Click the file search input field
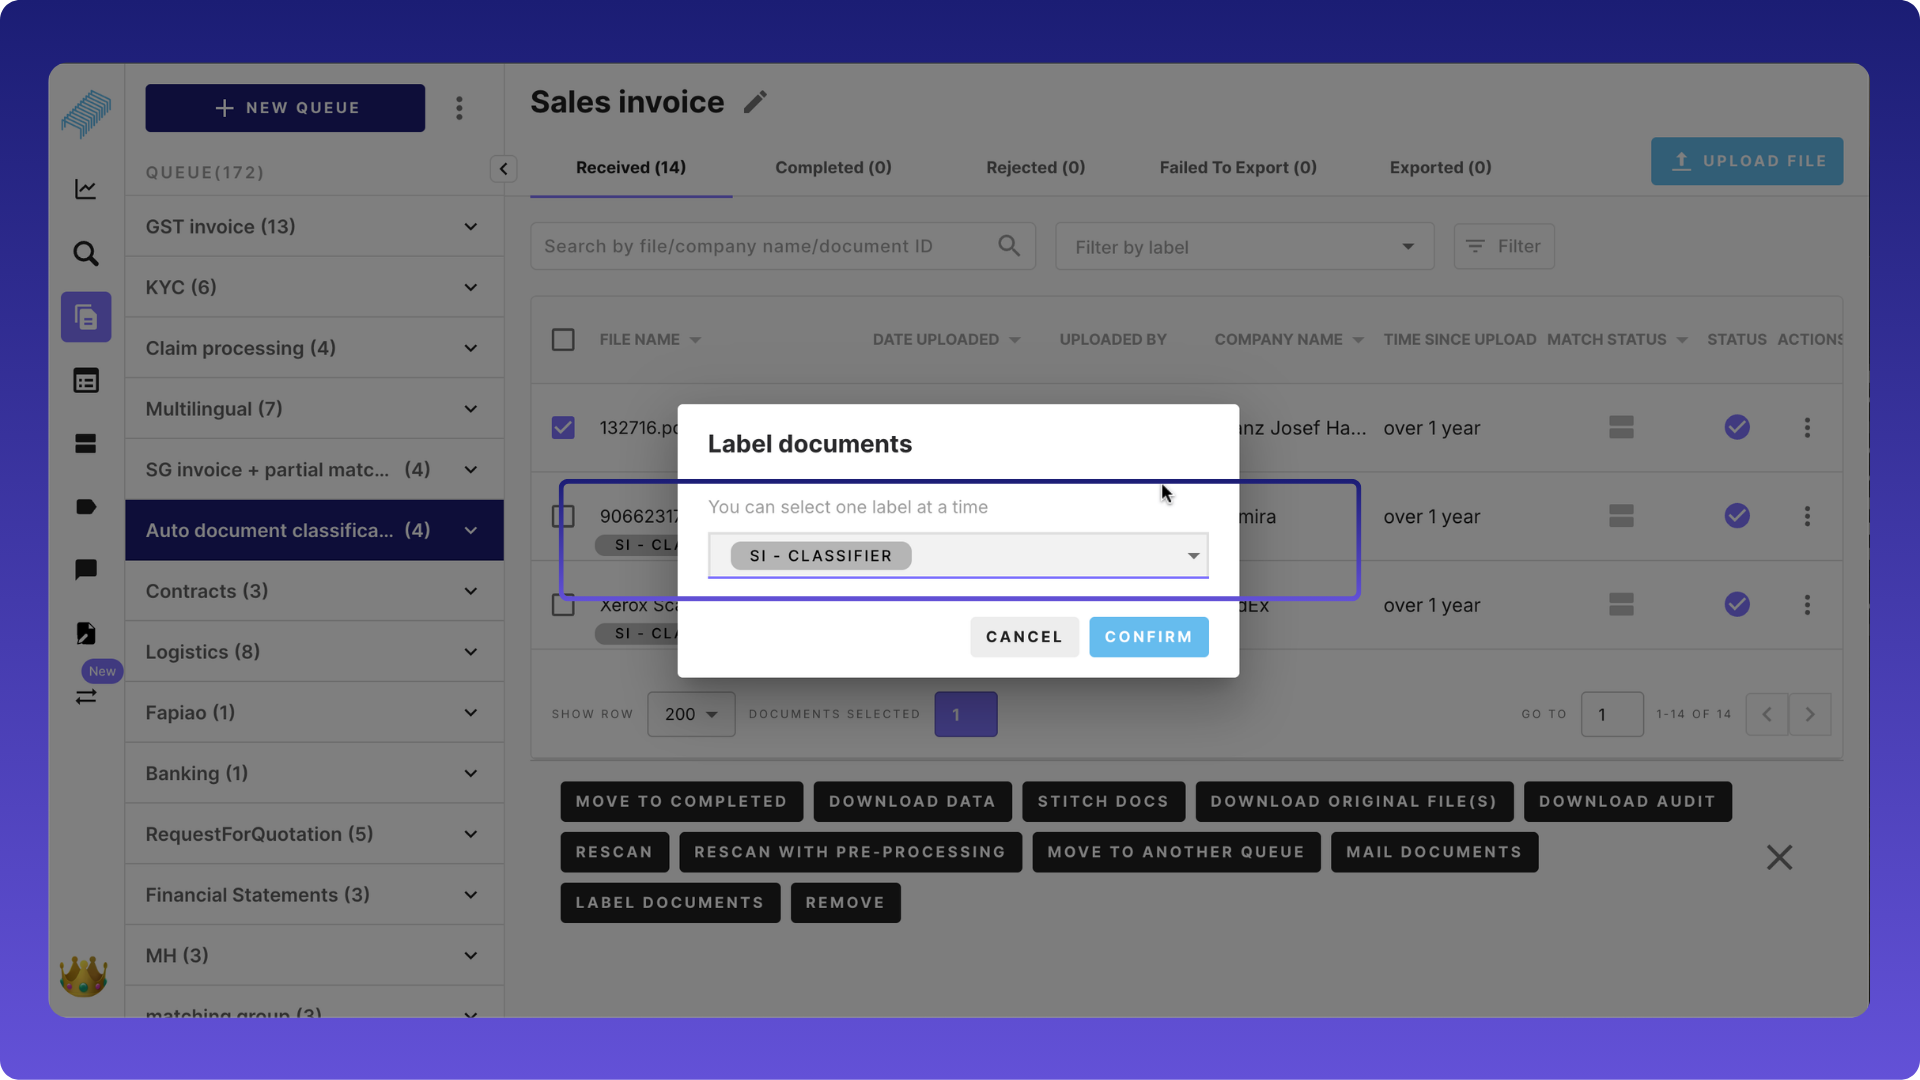This screenshot has height=1080, width=1920. pos(765,246)
